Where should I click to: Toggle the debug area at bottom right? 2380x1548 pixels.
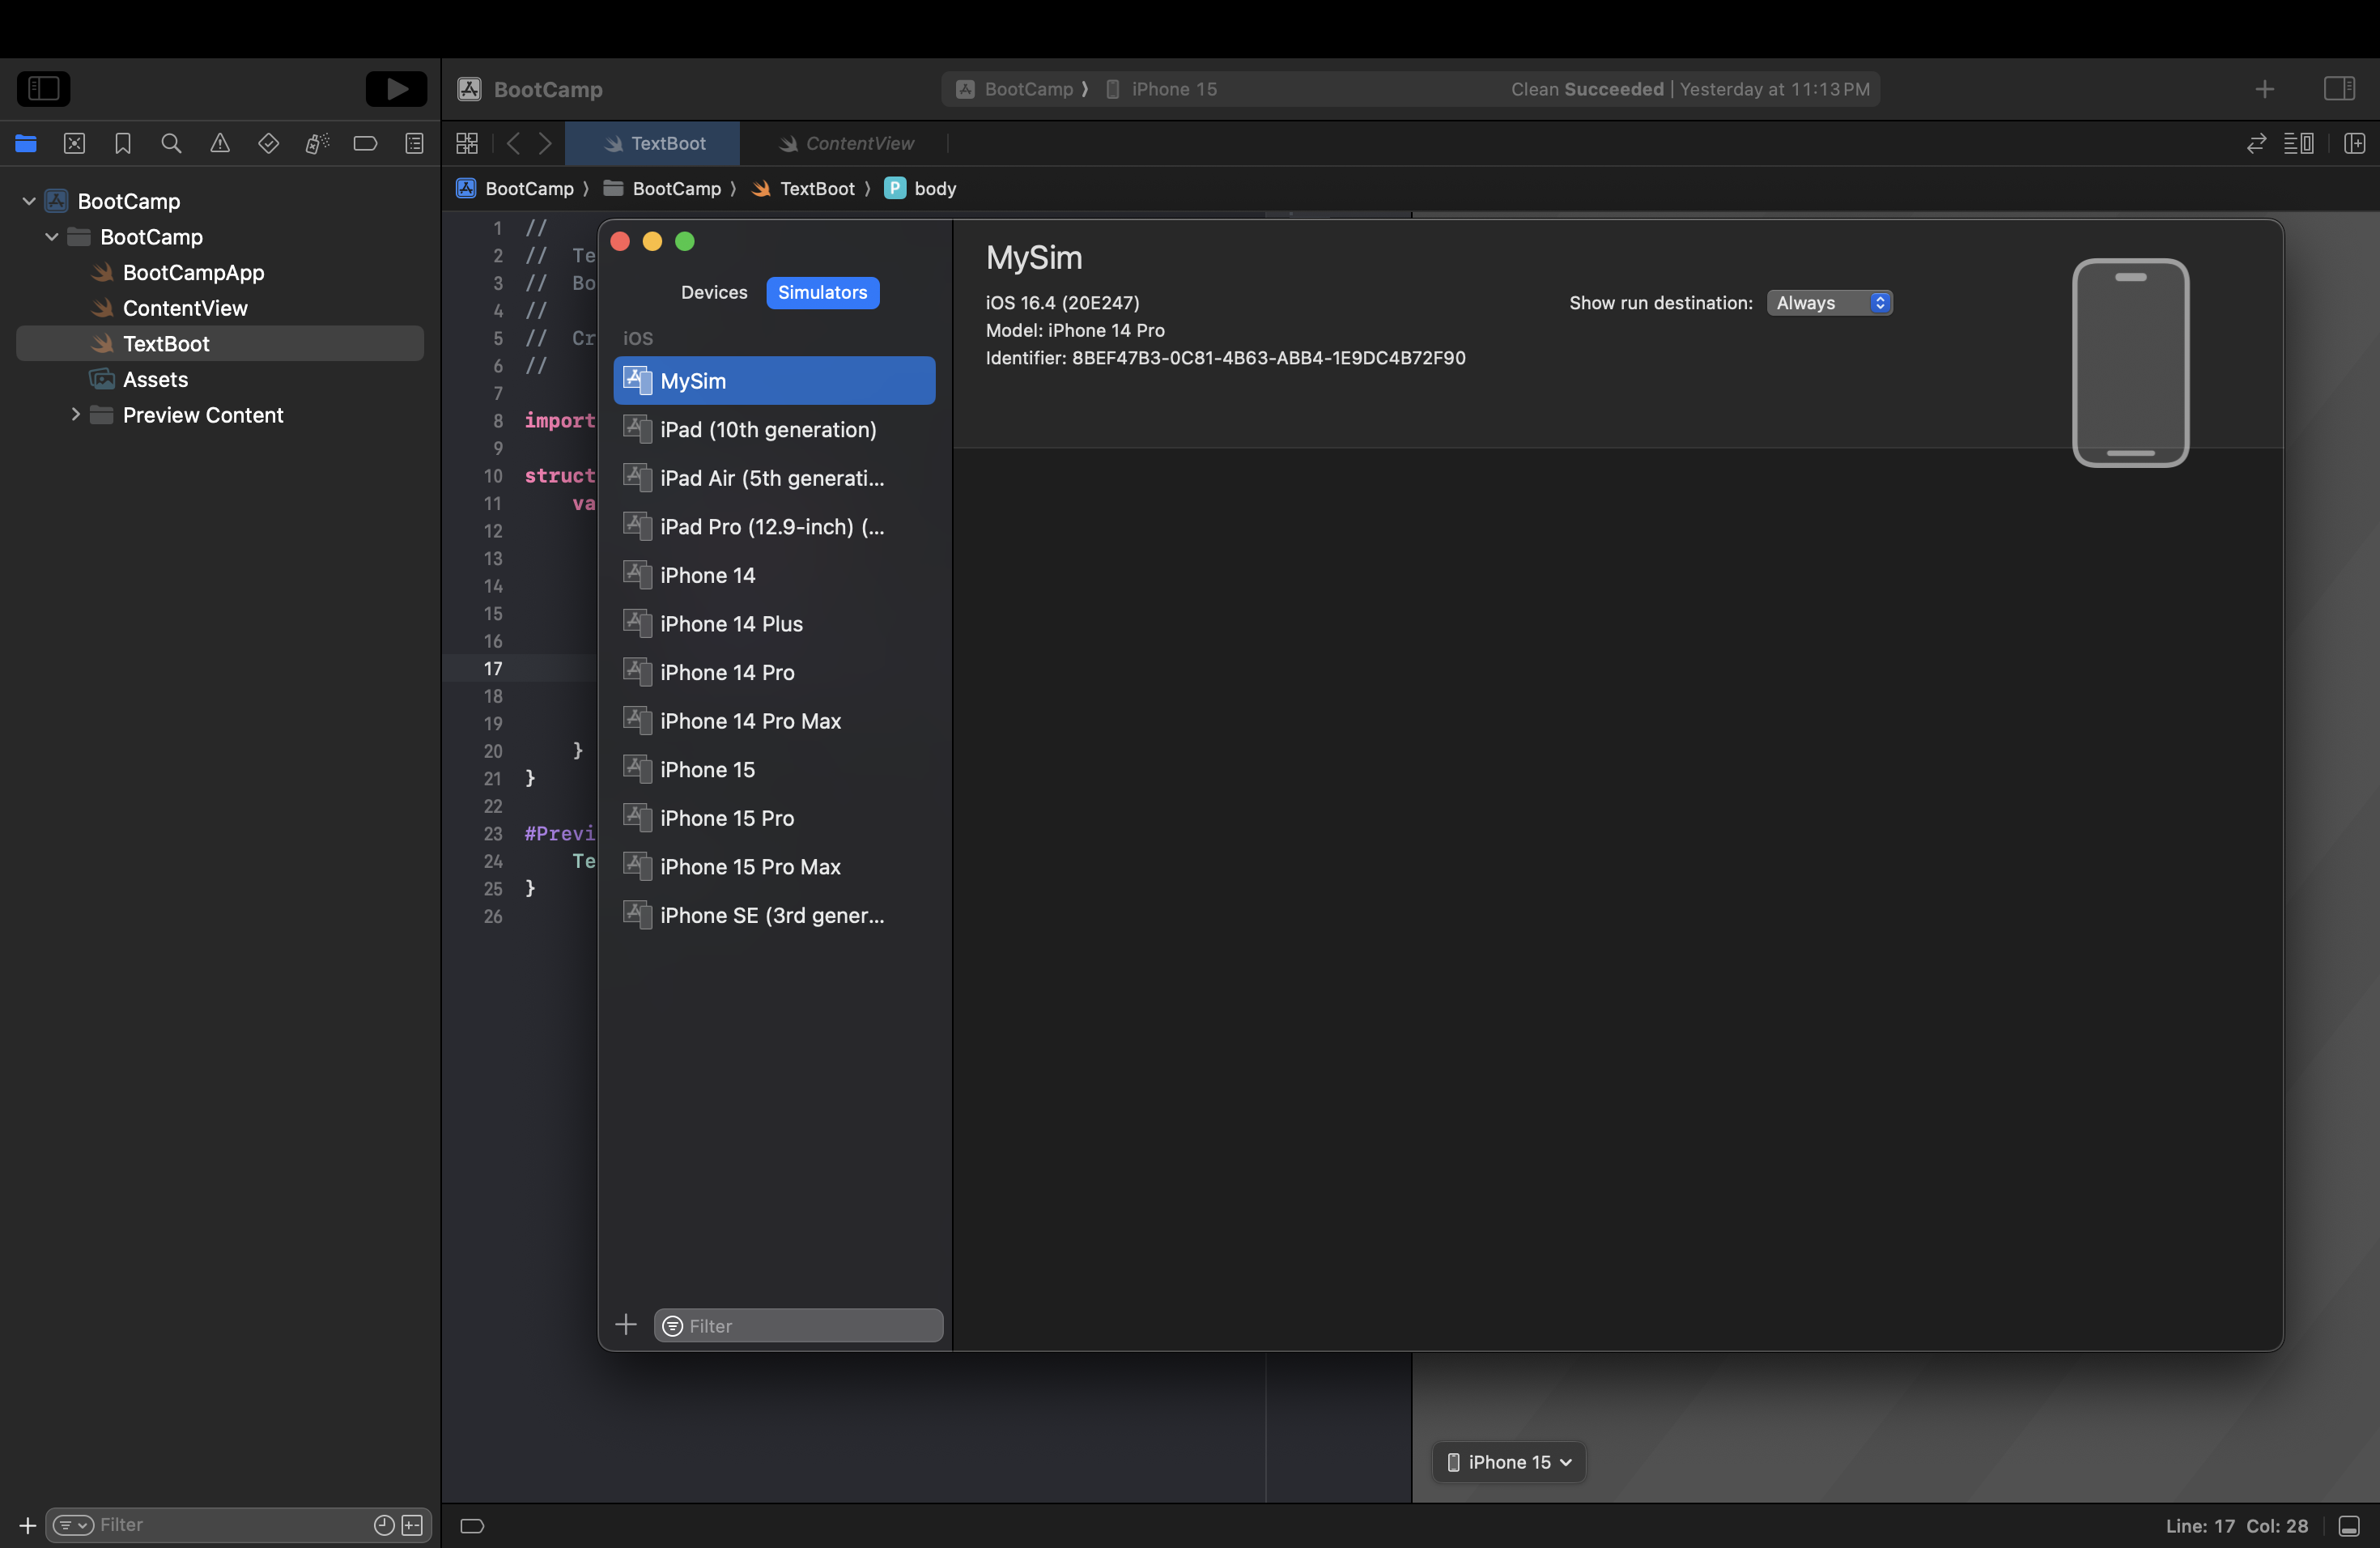tap(2349, 1526)
